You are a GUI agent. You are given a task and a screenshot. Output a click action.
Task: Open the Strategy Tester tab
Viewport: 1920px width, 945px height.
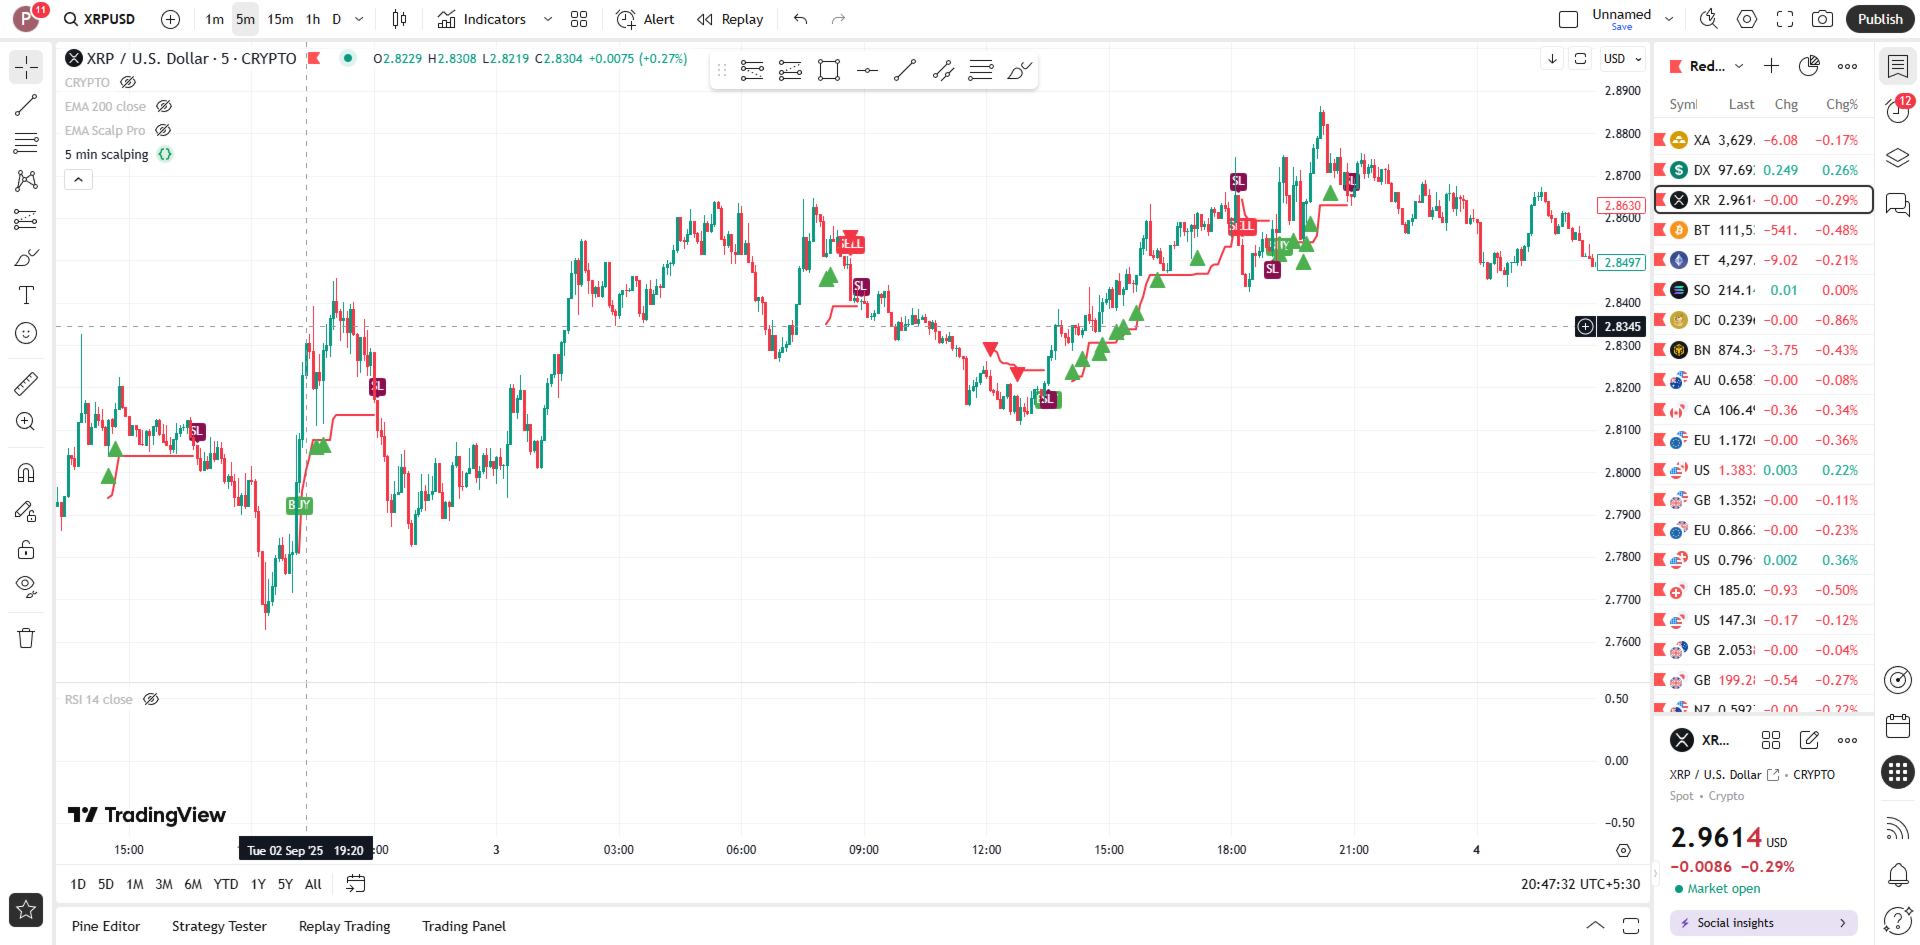coord(219,926)
